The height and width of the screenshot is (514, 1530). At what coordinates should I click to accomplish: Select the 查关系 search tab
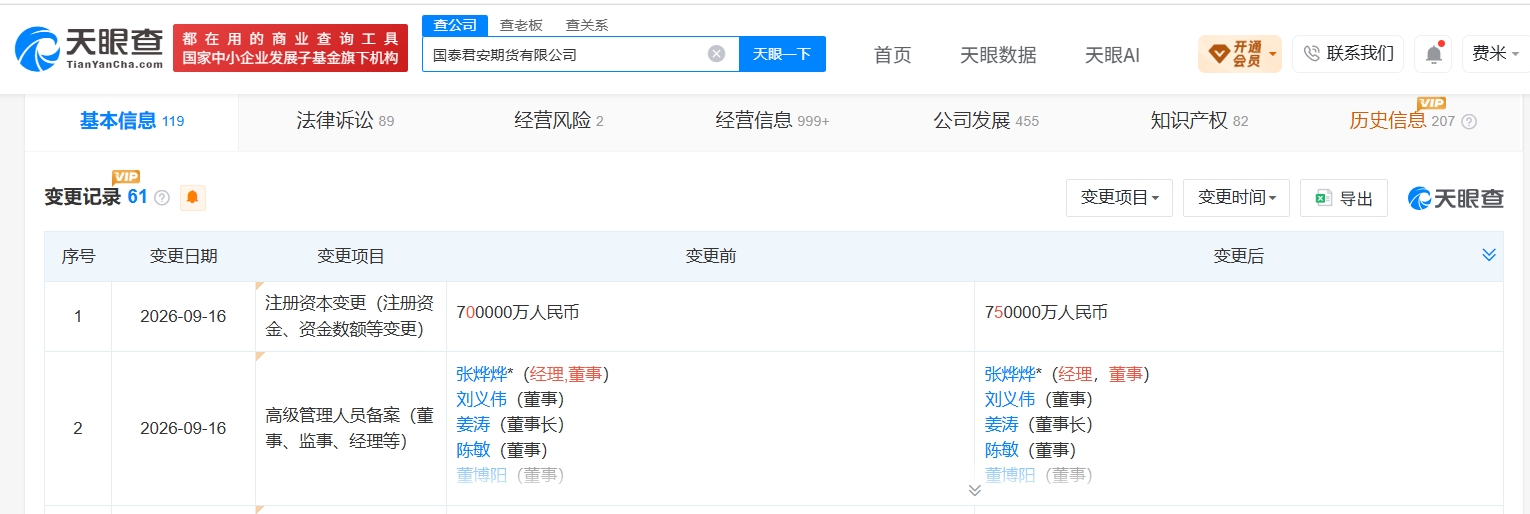(x=586, y=25)
